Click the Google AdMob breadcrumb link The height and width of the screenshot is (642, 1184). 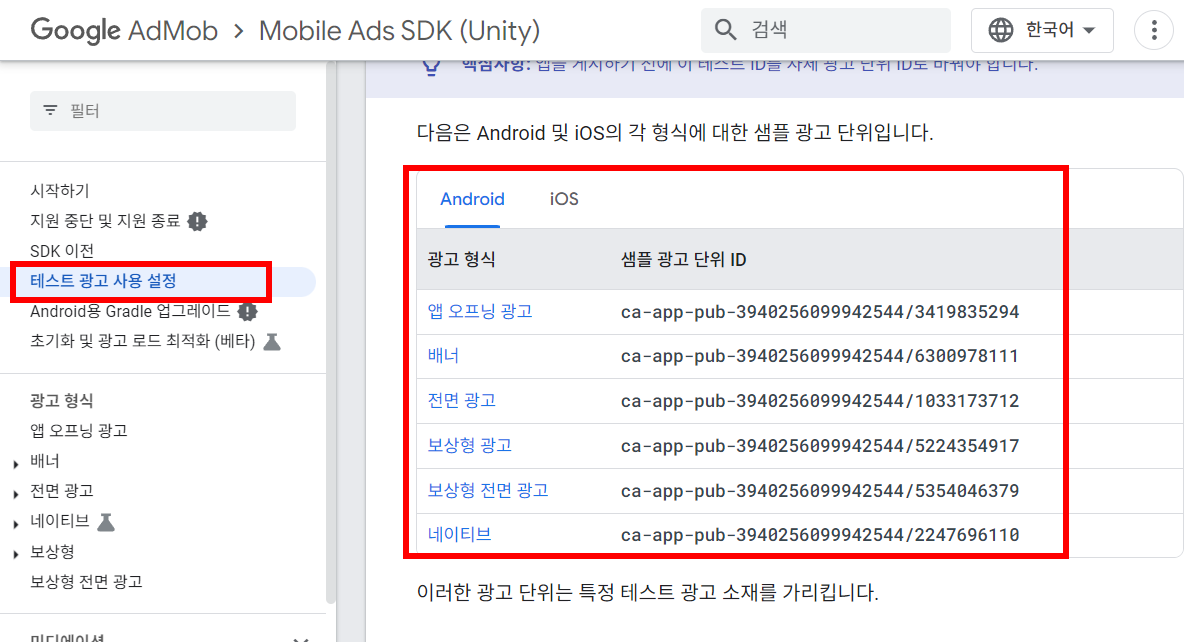pyautogui.click(x=125, y=30)
